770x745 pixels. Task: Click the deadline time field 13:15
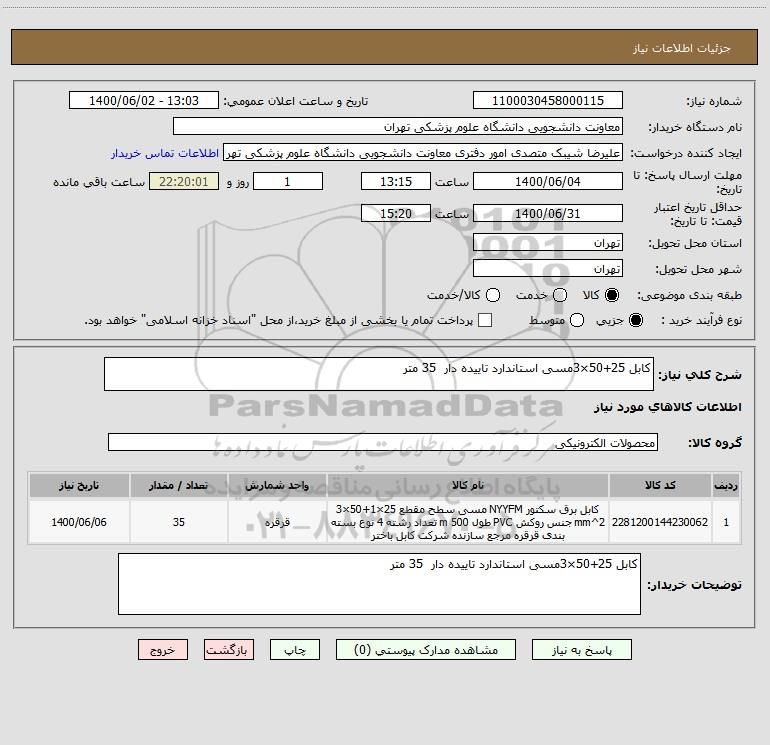pyautogui.click(x=396, y=181)
